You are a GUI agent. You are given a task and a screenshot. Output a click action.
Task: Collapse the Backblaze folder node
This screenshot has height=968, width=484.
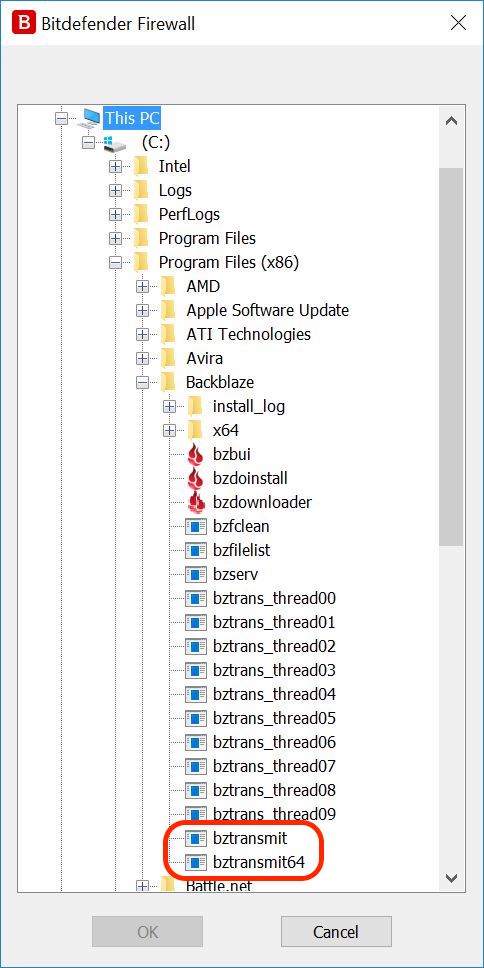pyautogui.click(x=143, y=383)
